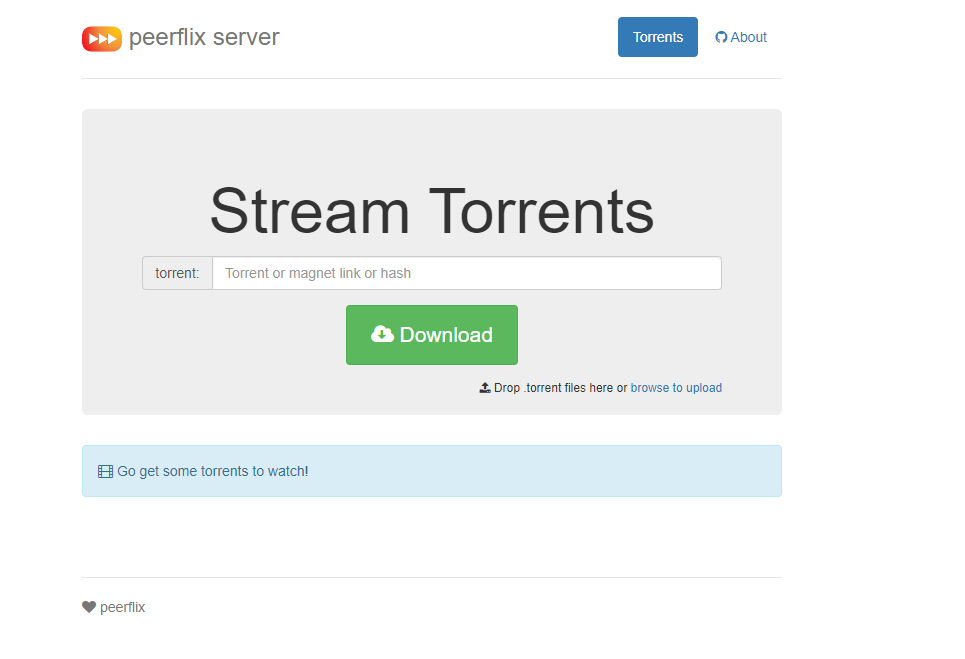Click the peerflix server title text
965x659 pixels.
pos(204,37)
